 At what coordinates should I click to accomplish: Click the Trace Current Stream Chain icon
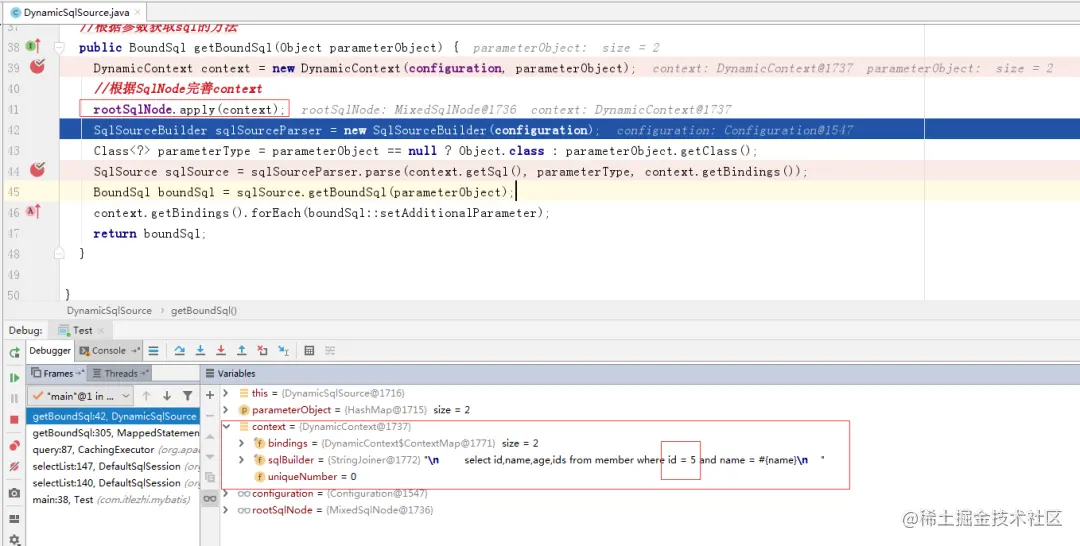330,350
